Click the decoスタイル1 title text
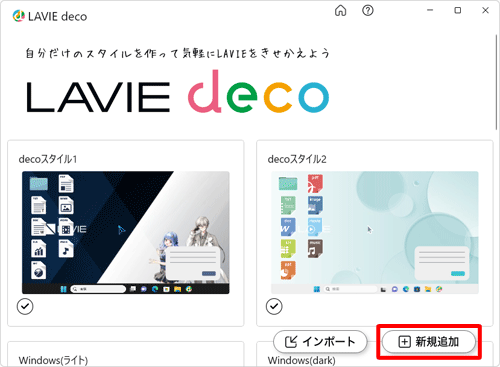 (48, 159)
